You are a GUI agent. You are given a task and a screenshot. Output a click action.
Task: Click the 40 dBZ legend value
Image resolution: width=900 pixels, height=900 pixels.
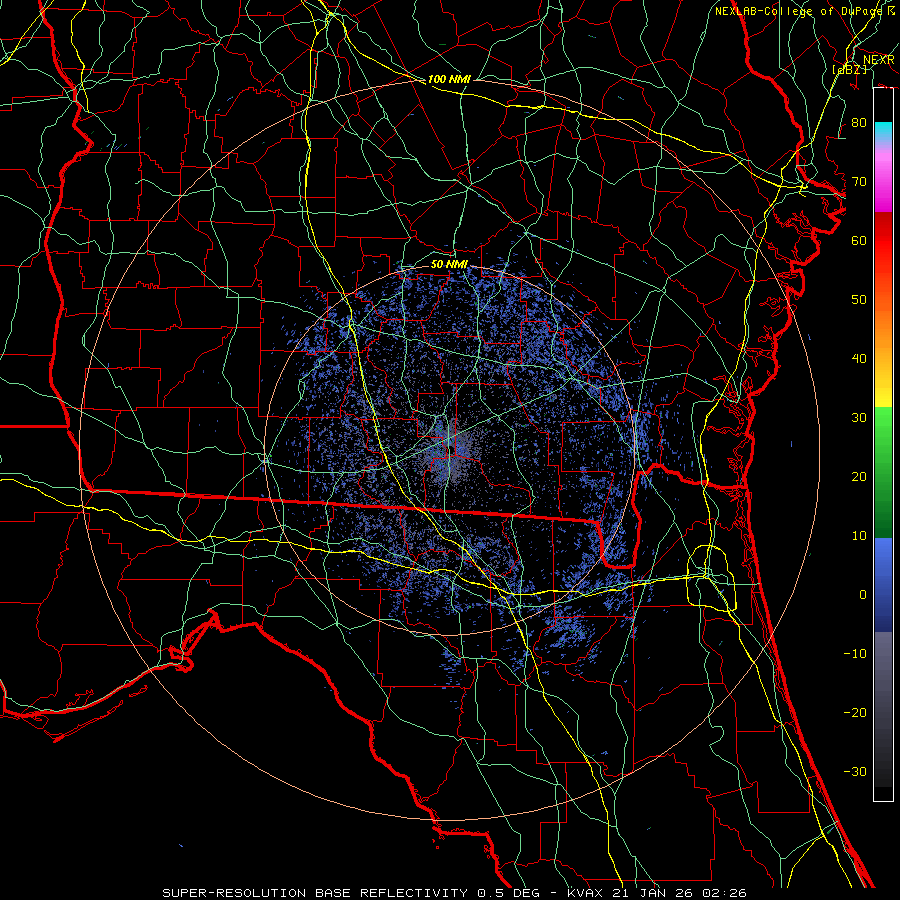[x=859, y=359]
